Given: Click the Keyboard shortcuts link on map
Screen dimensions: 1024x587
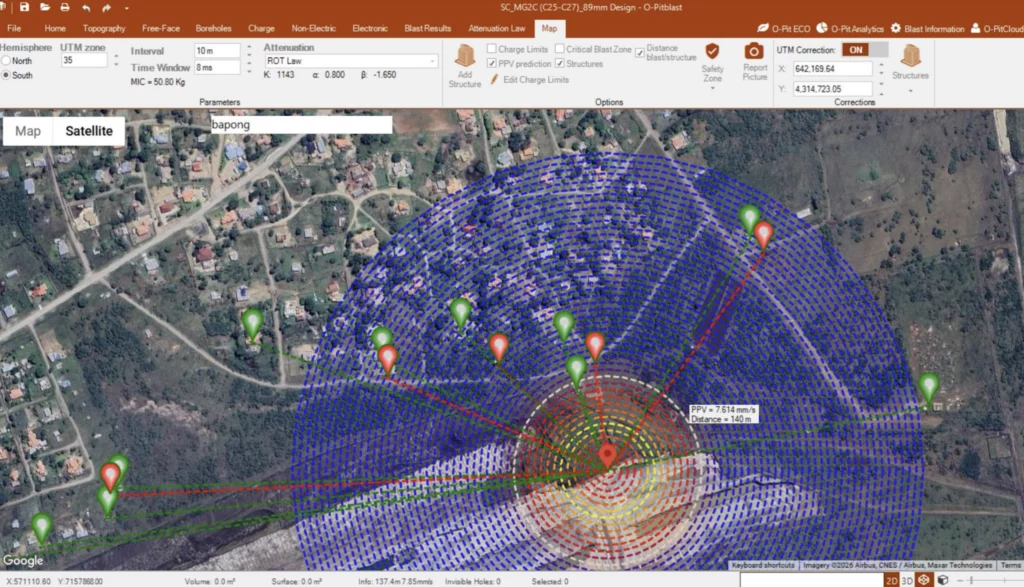Looking at the screenshot, I should (763, 565).
